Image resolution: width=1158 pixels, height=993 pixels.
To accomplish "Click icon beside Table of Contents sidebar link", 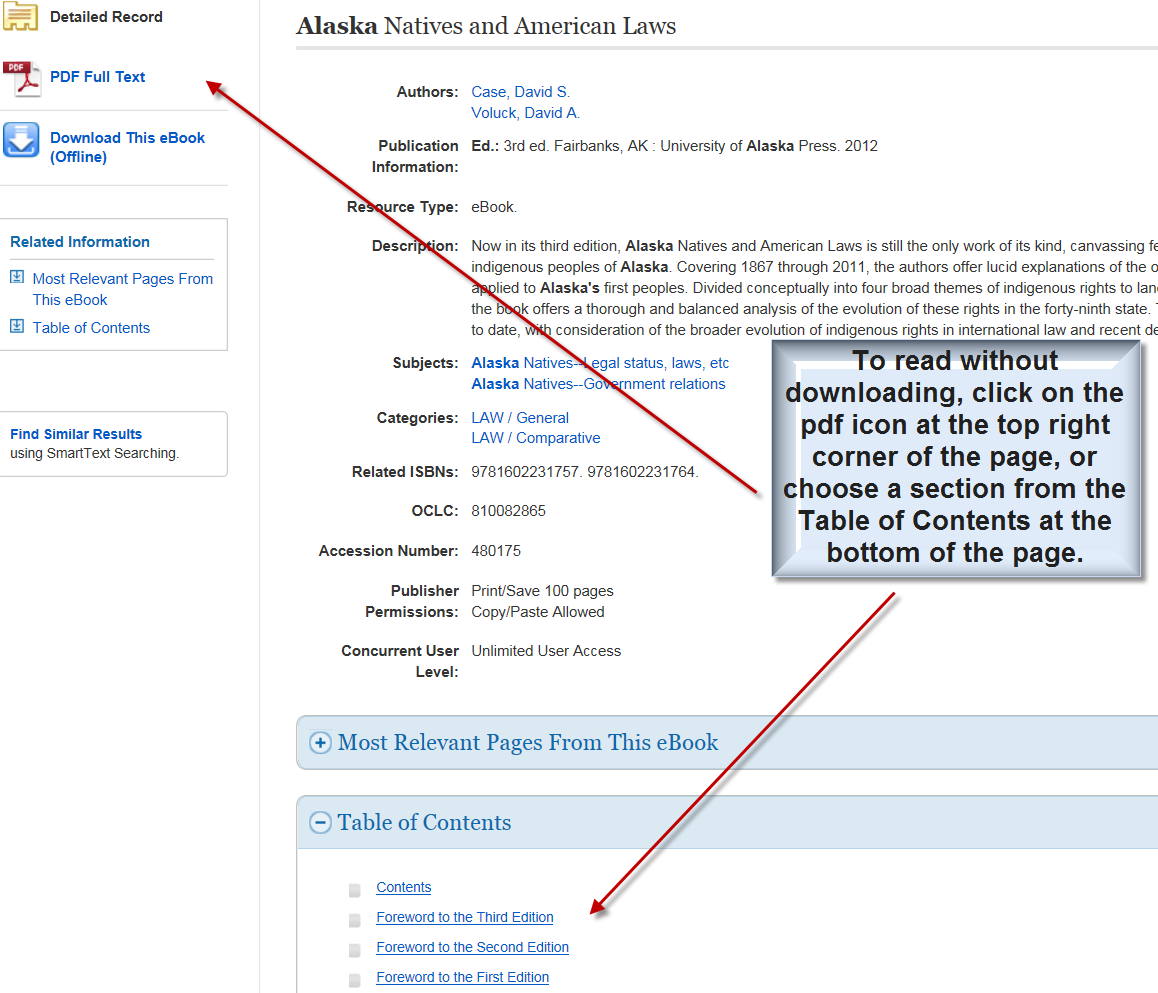I will (17, 326).
